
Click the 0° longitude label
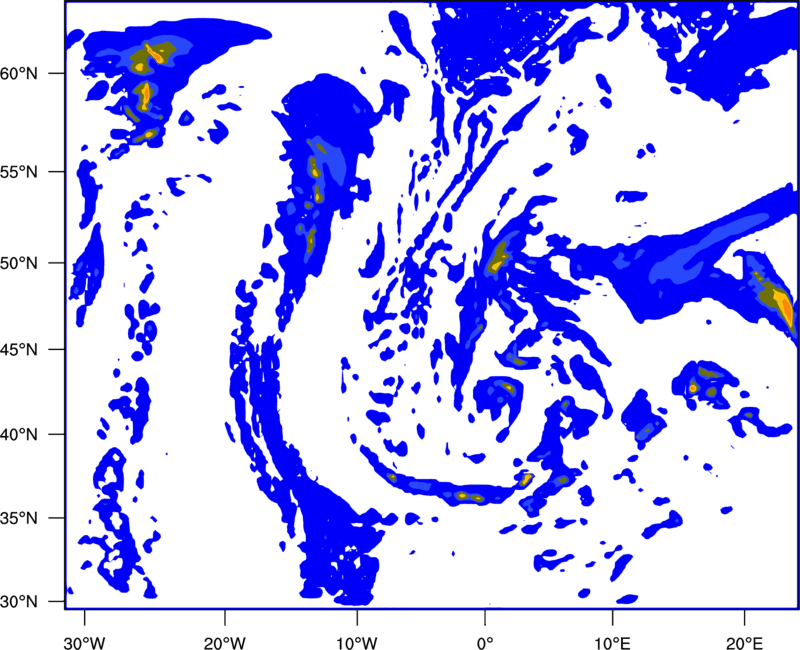[x=485, y=643]
